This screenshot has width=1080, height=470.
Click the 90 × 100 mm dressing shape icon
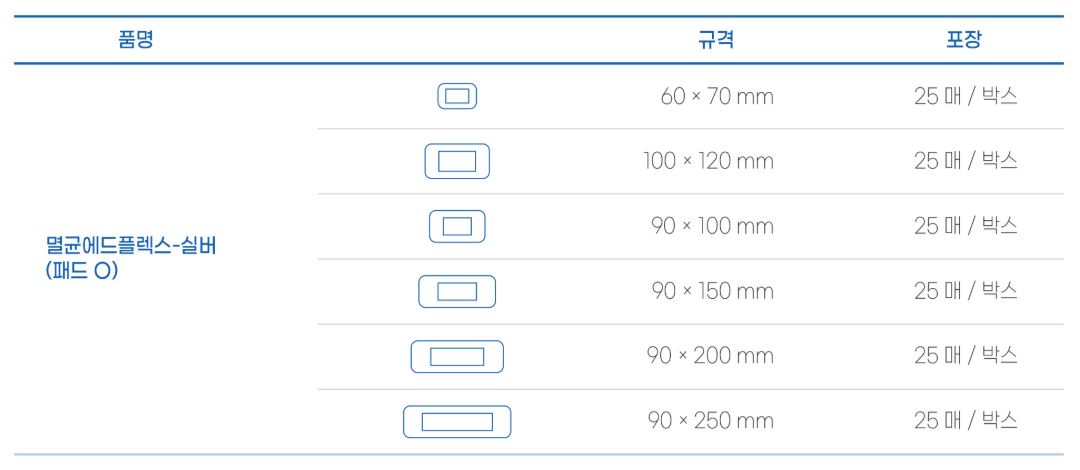[457, 226]
